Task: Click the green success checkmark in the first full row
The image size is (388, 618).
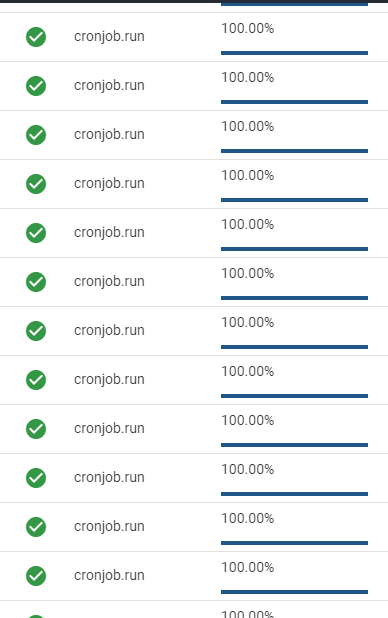Action: point(36,37)
